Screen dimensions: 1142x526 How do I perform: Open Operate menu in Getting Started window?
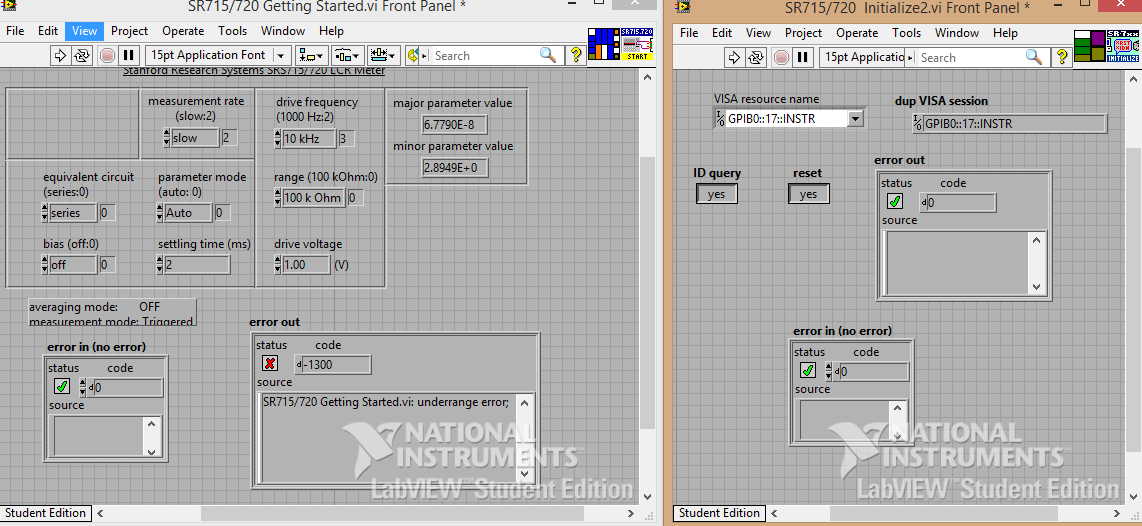point(184,31)
